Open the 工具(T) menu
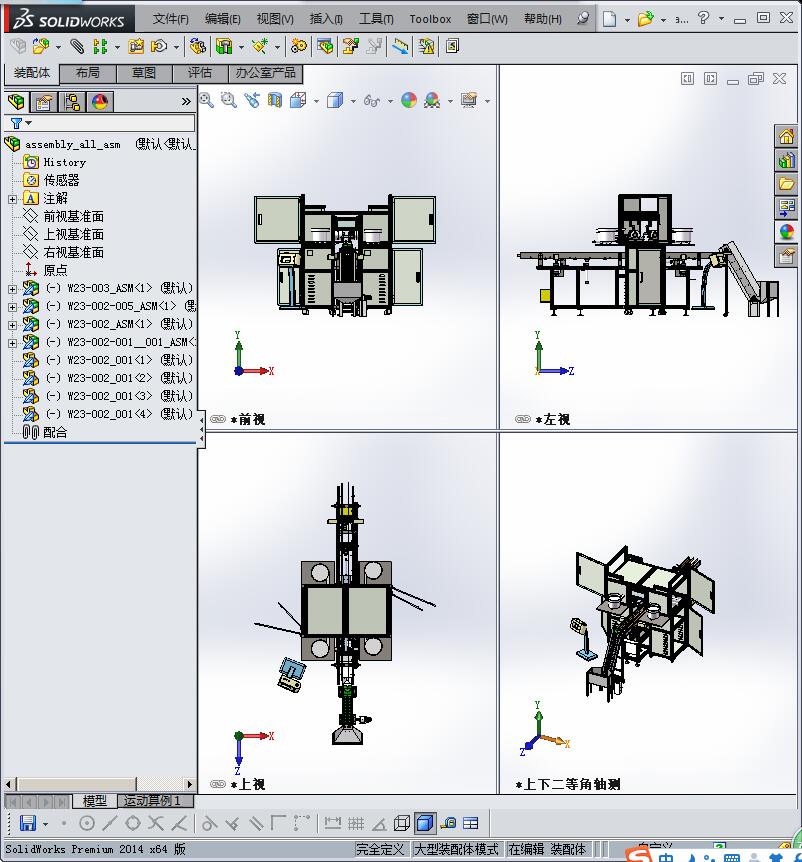This screenshot has width=802, height=862. [376, 19]
